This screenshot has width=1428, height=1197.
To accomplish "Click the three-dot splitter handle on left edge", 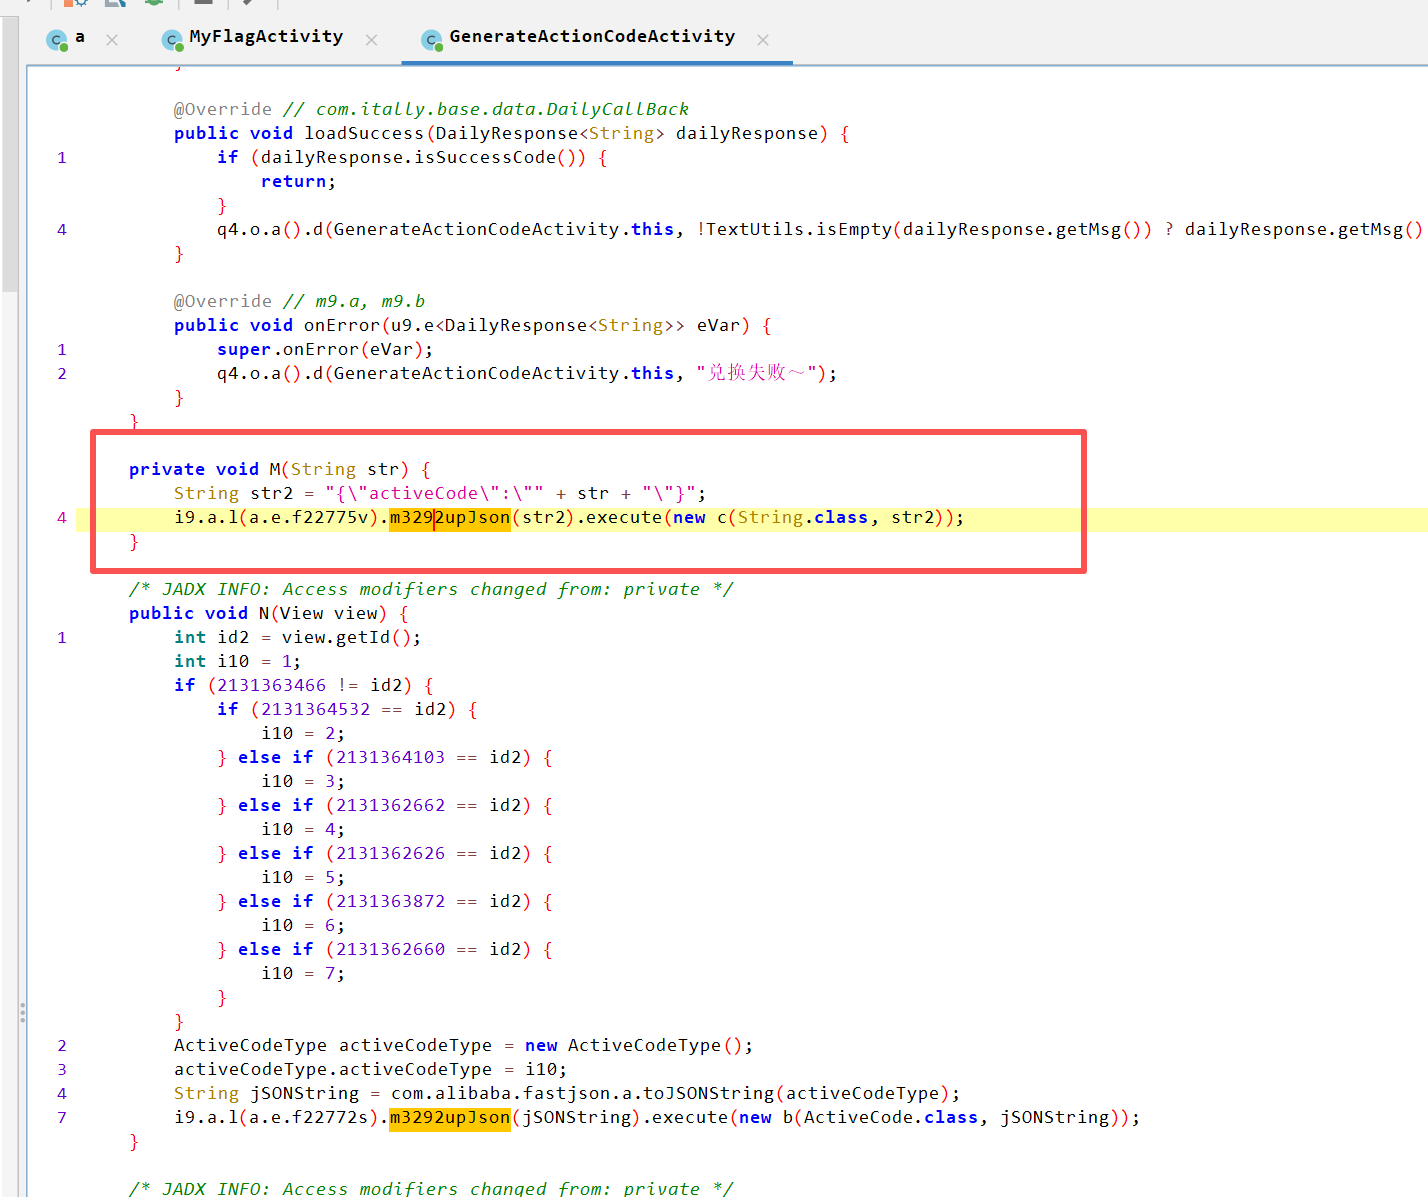I will click(x=22, y=1013).
